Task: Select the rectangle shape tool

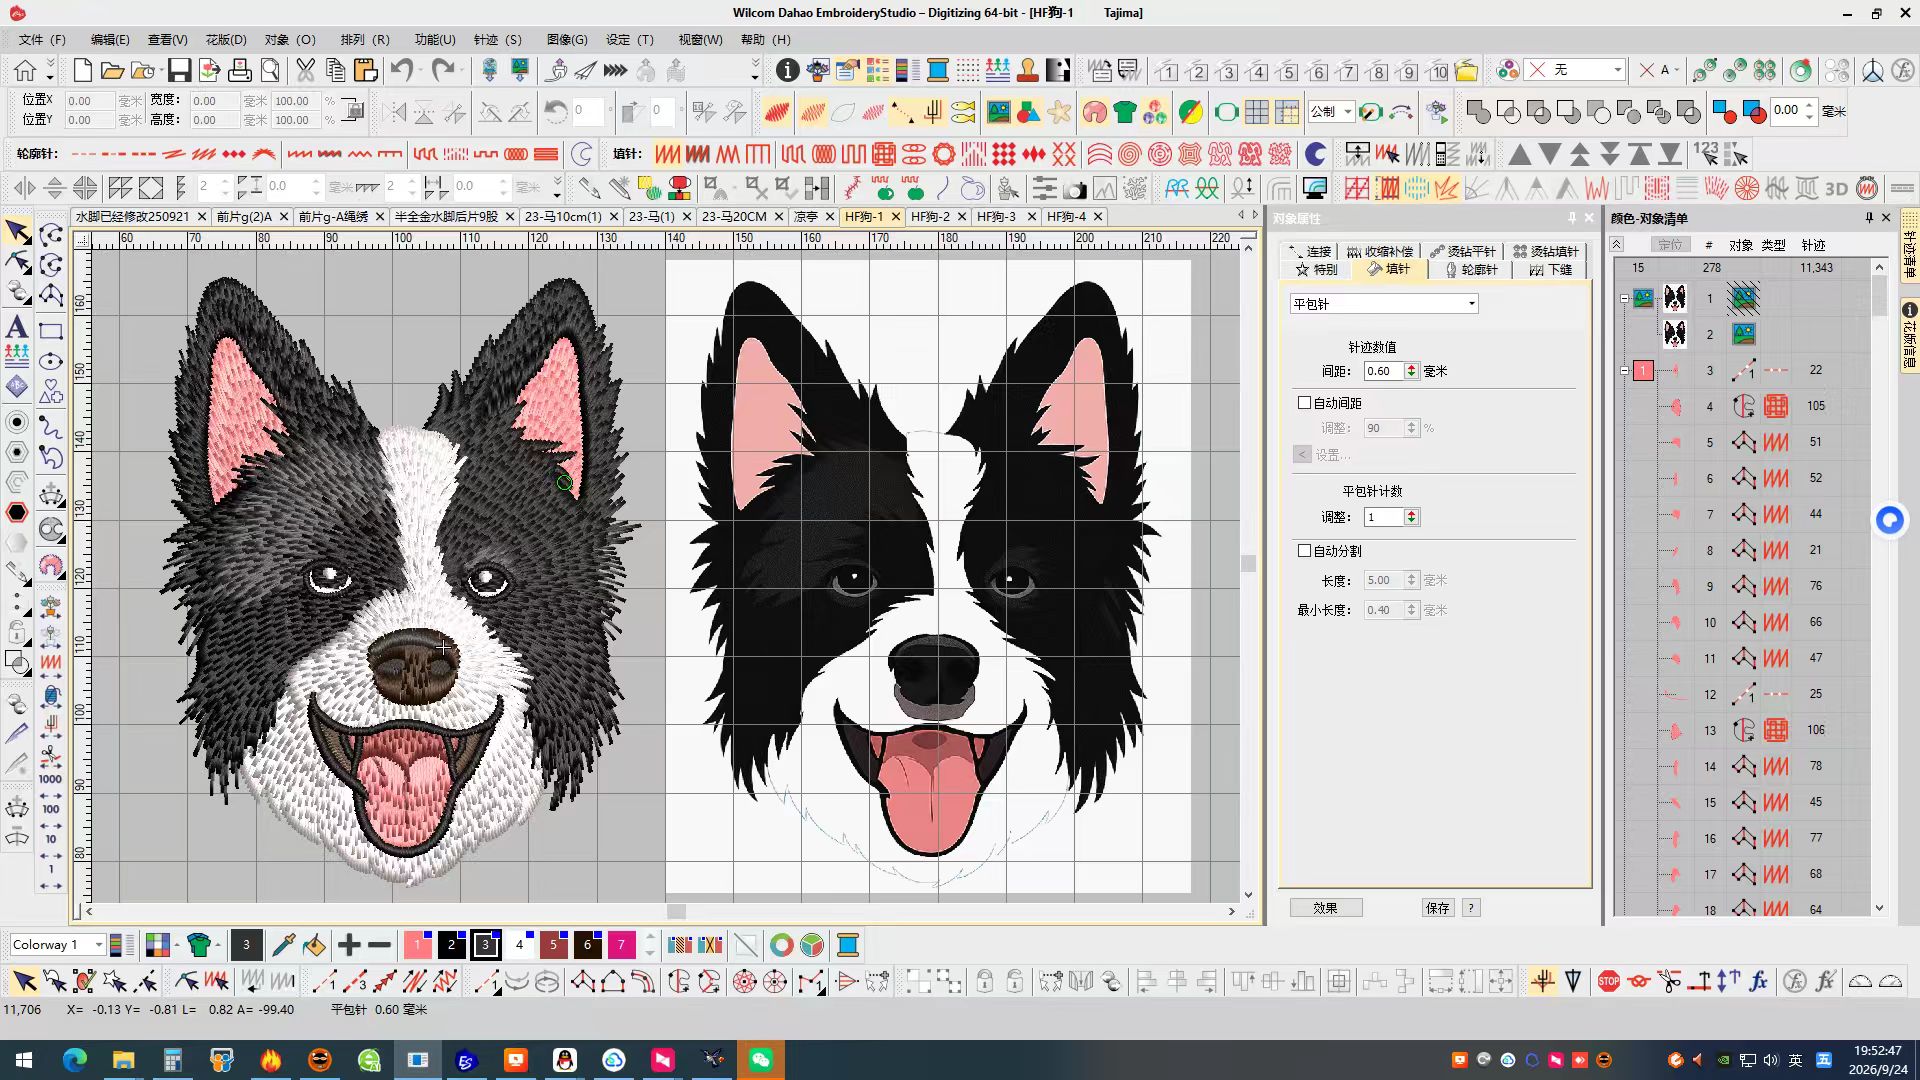Action: [51, 331]
